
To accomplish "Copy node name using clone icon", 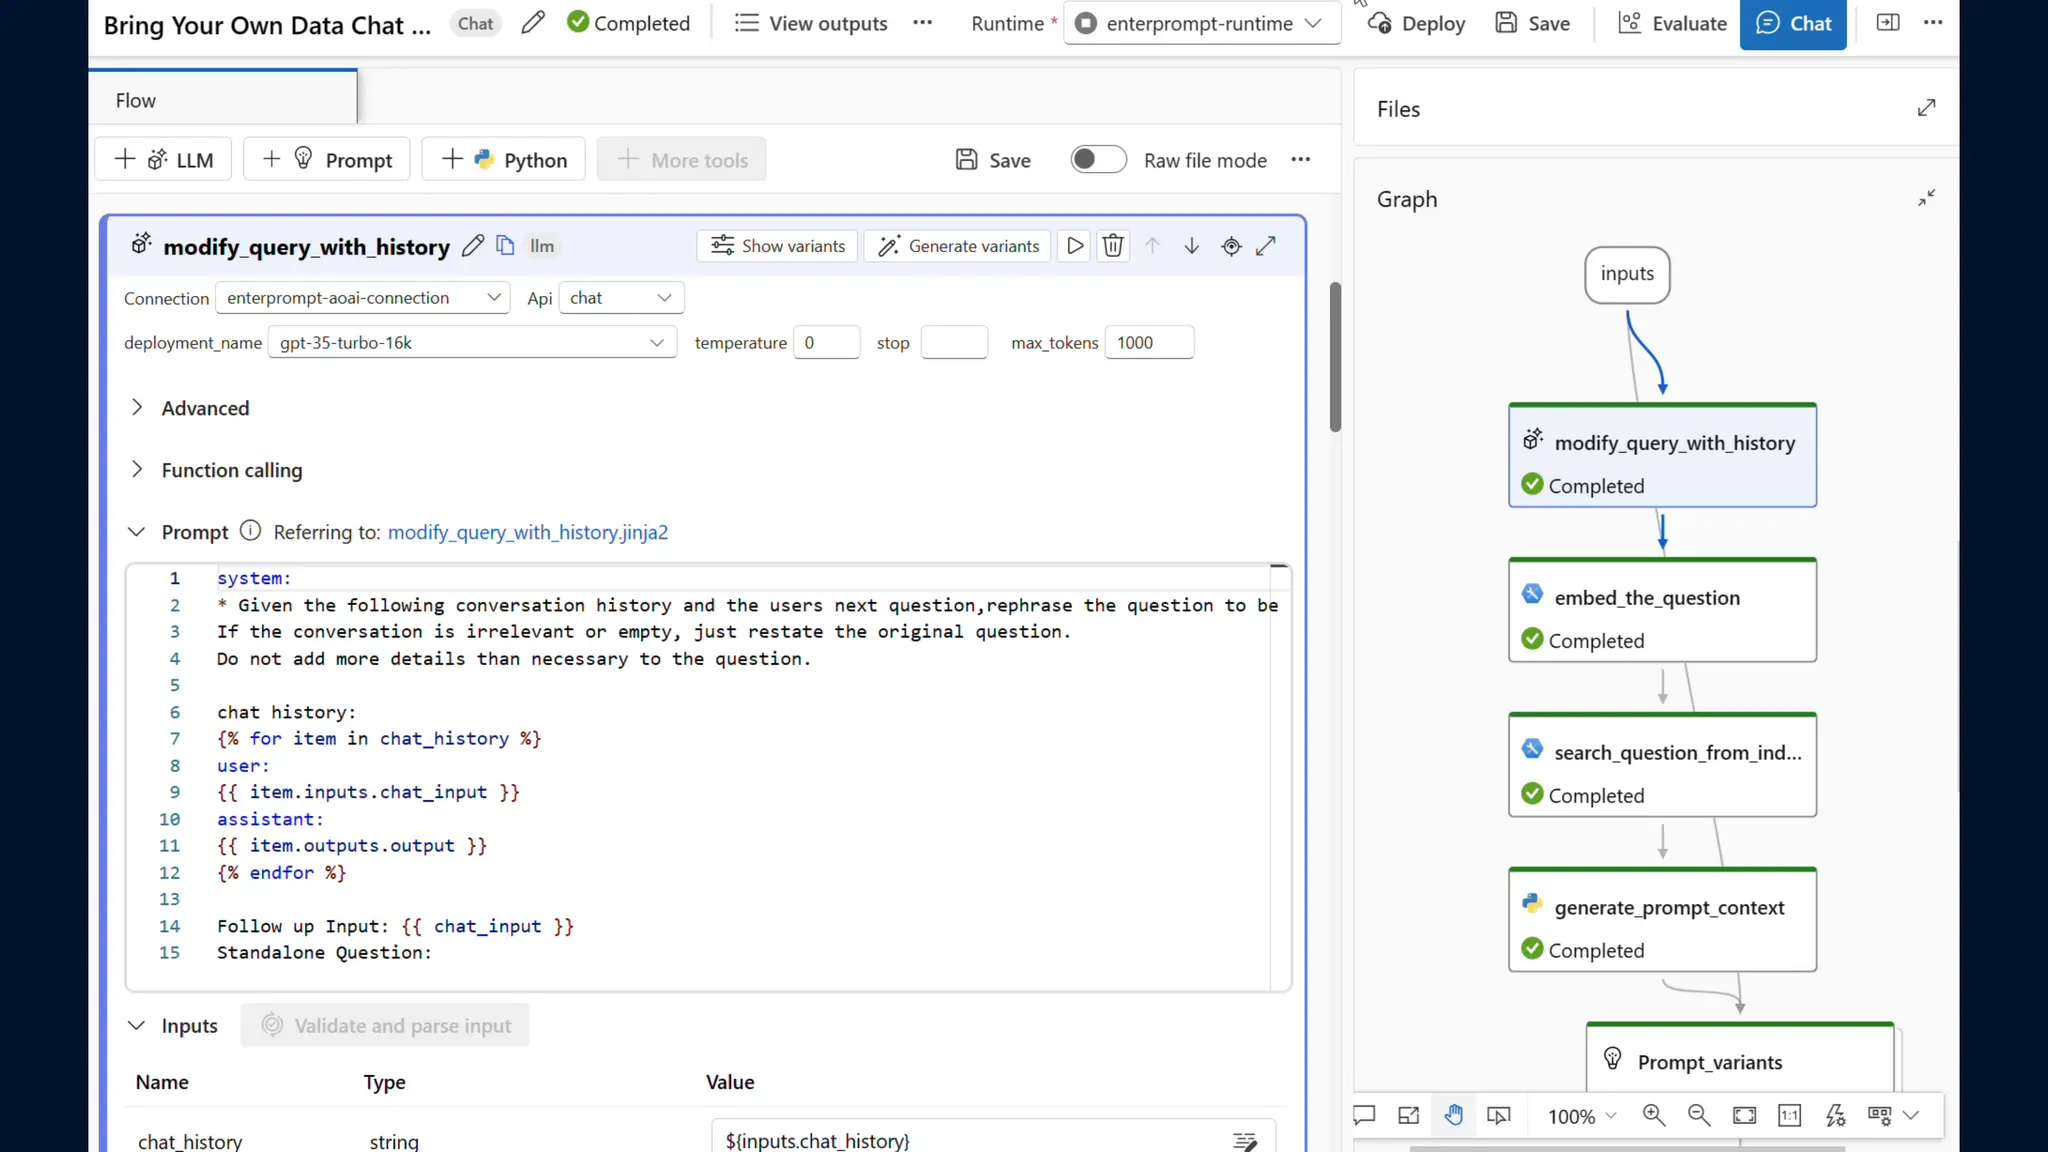I will pyautogui.click(x=506, y=246).
